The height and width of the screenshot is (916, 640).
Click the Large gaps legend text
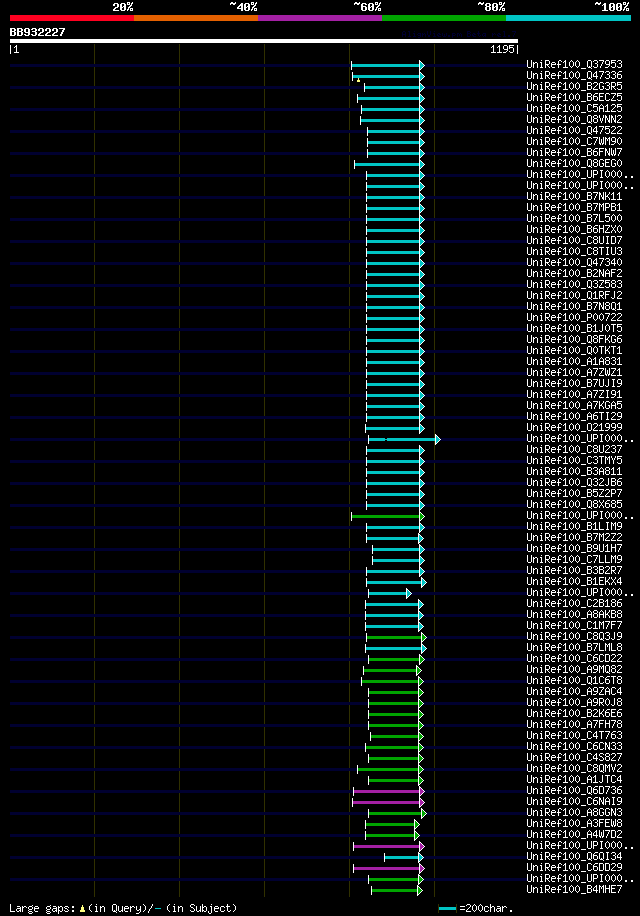tap(123, 908)
